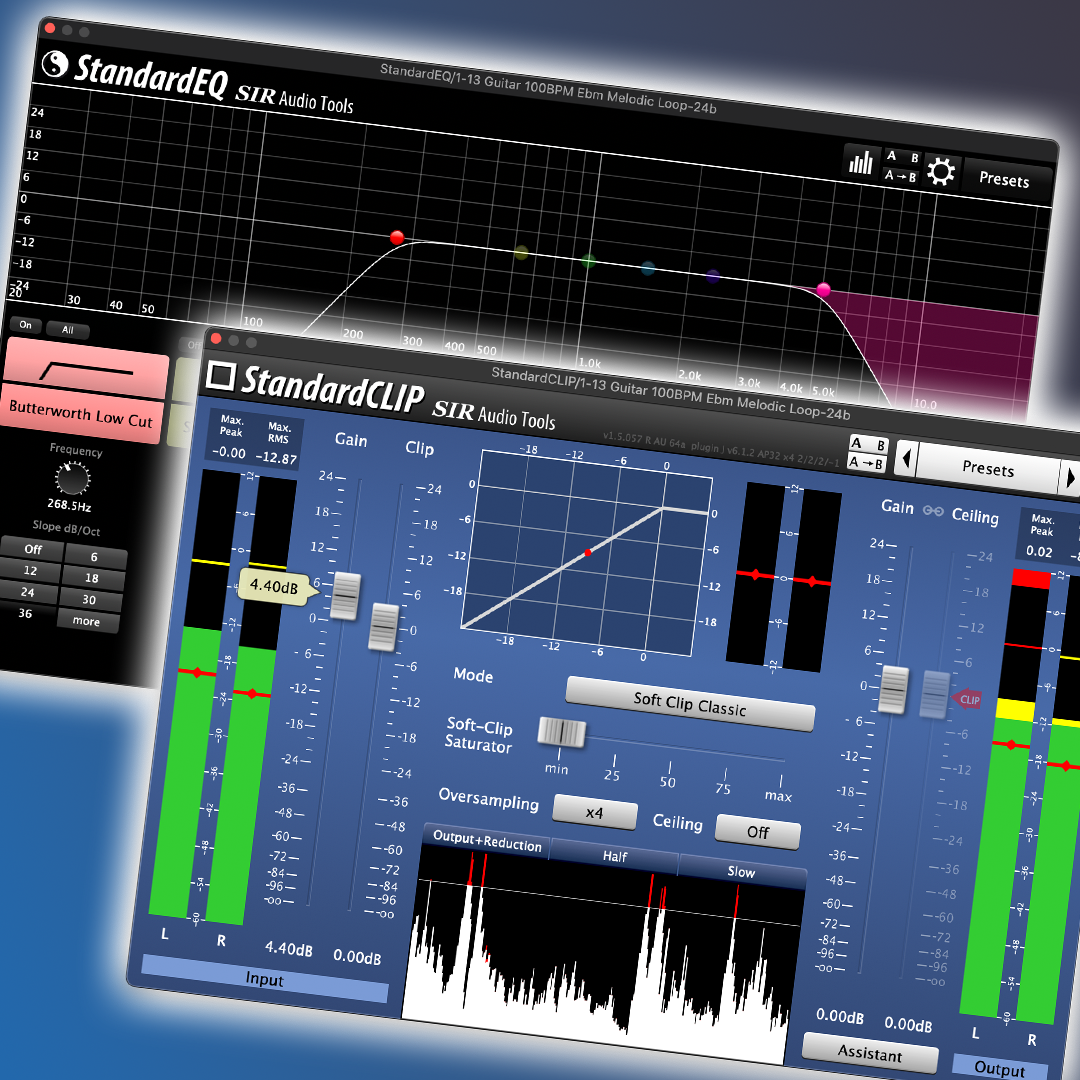This screenshot has height=1080, width=1080.
Task: Select the purple EQ band node
Action: (x=713, y=276)
